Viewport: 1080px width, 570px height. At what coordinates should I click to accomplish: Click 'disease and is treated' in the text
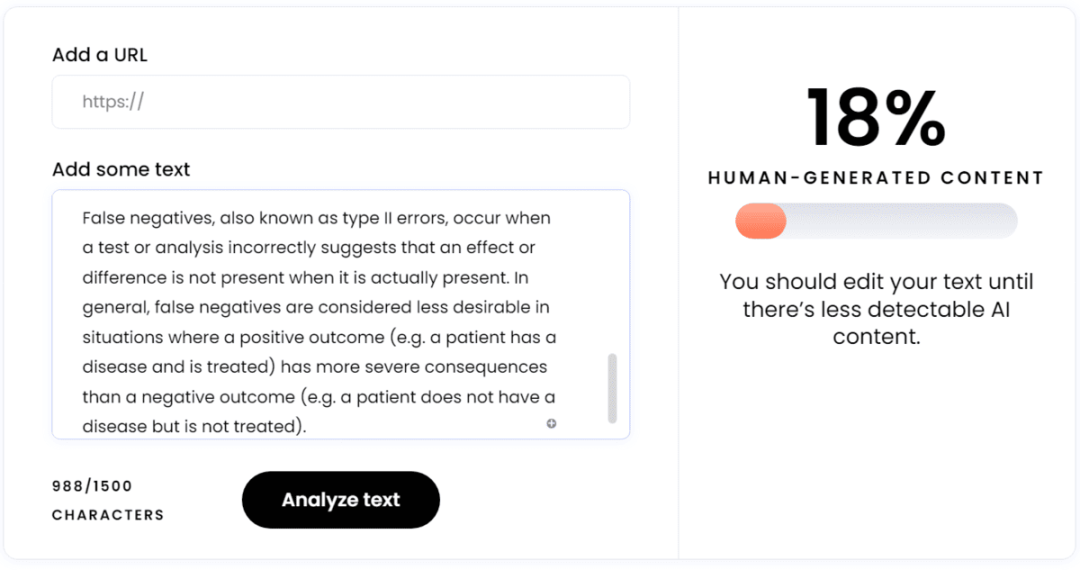pyautogui.click(x=170, y=367)
